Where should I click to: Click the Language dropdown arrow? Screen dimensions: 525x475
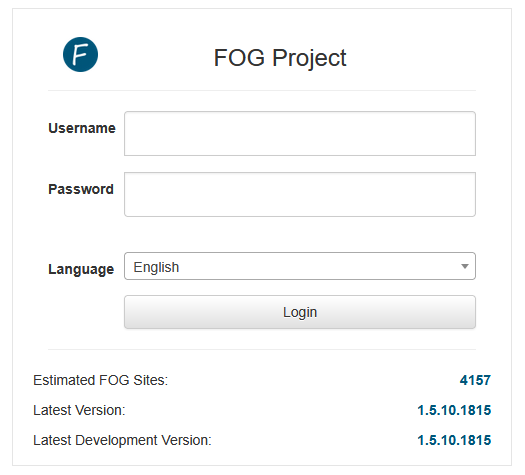464,266
